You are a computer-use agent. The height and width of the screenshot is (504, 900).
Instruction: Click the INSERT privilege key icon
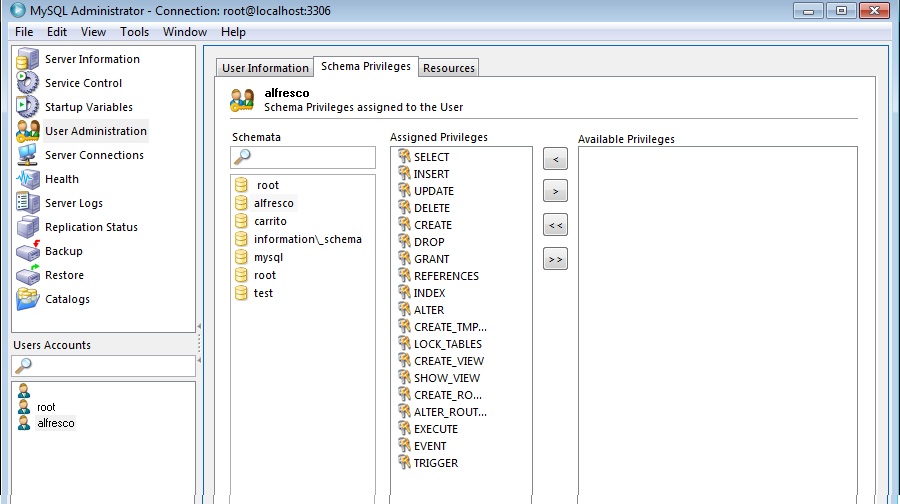(x=405, y=173)
